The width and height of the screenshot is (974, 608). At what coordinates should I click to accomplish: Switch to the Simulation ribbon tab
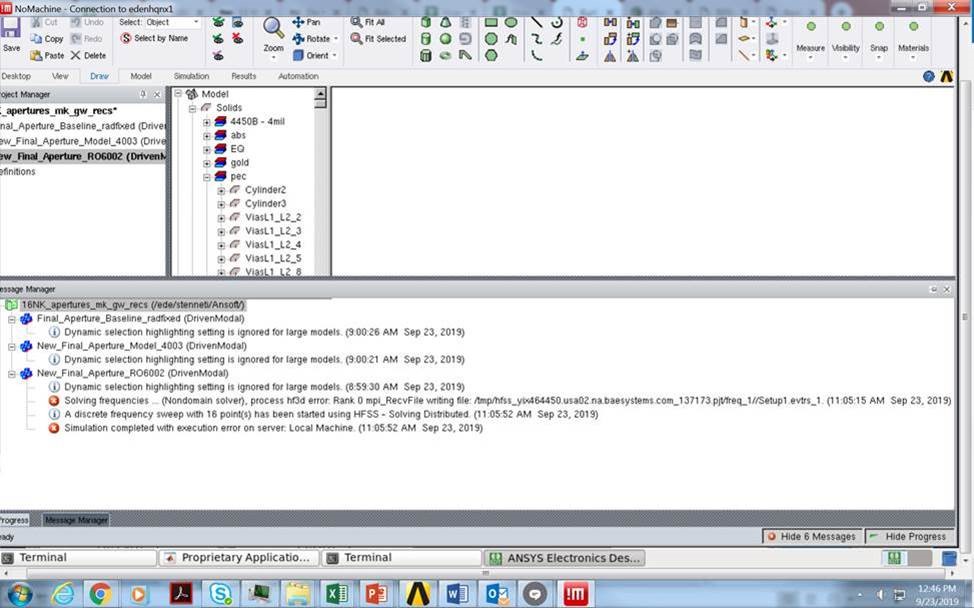pyautogui.click(x=193, y=75)
